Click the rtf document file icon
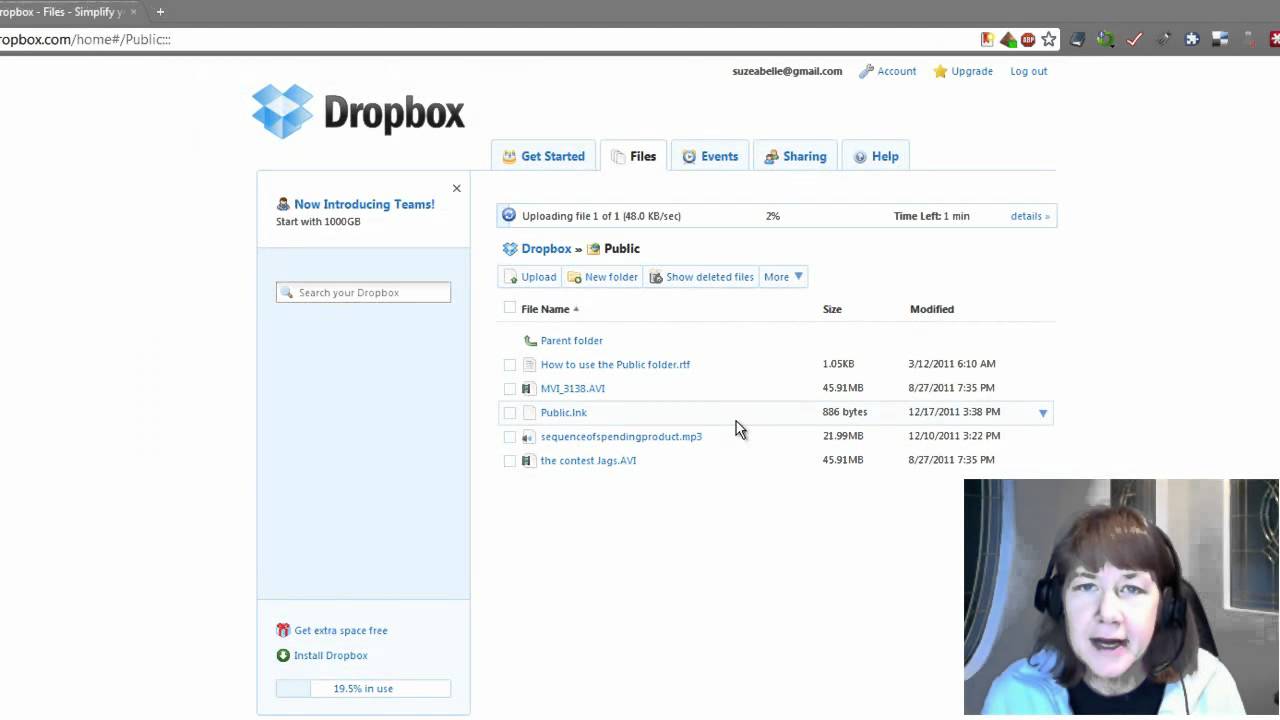The height and width of the screenshot is (720, 1280). (529, 364)
